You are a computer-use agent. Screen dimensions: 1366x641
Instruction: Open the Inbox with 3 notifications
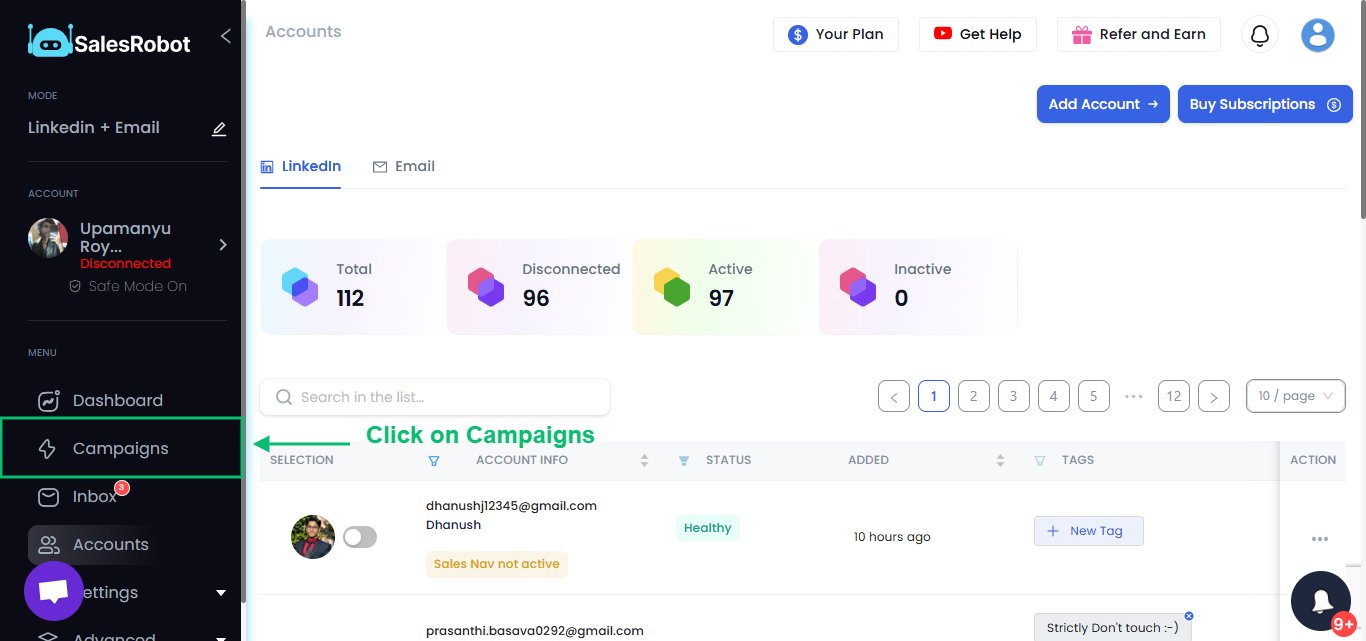point(95,496)
